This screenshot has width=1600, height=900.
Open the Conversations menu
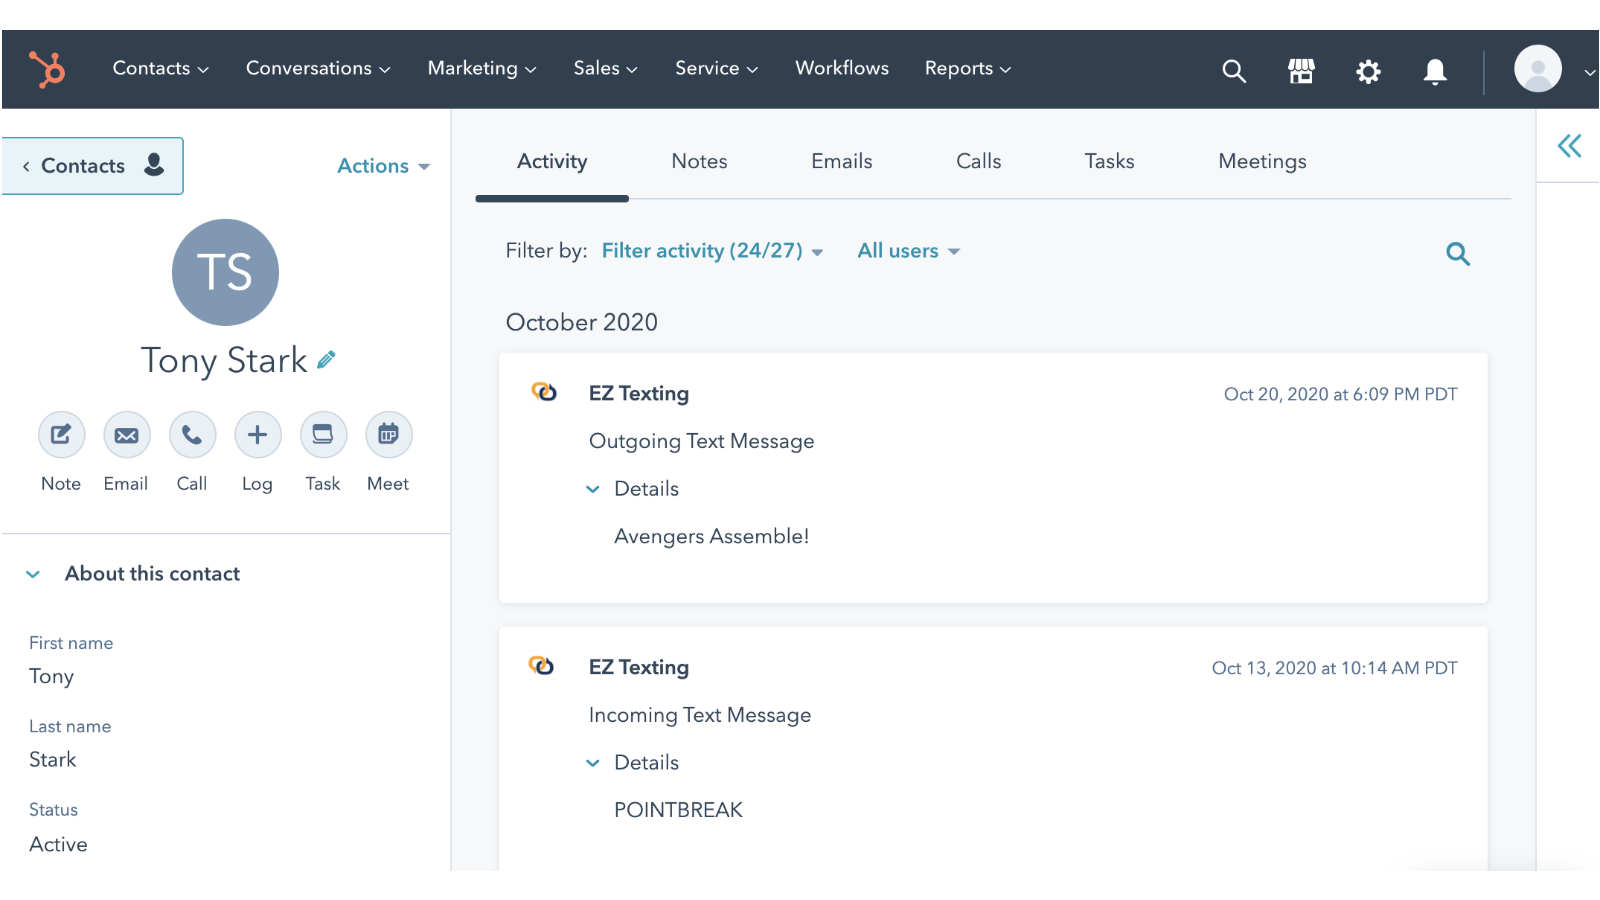pos(317,69)
